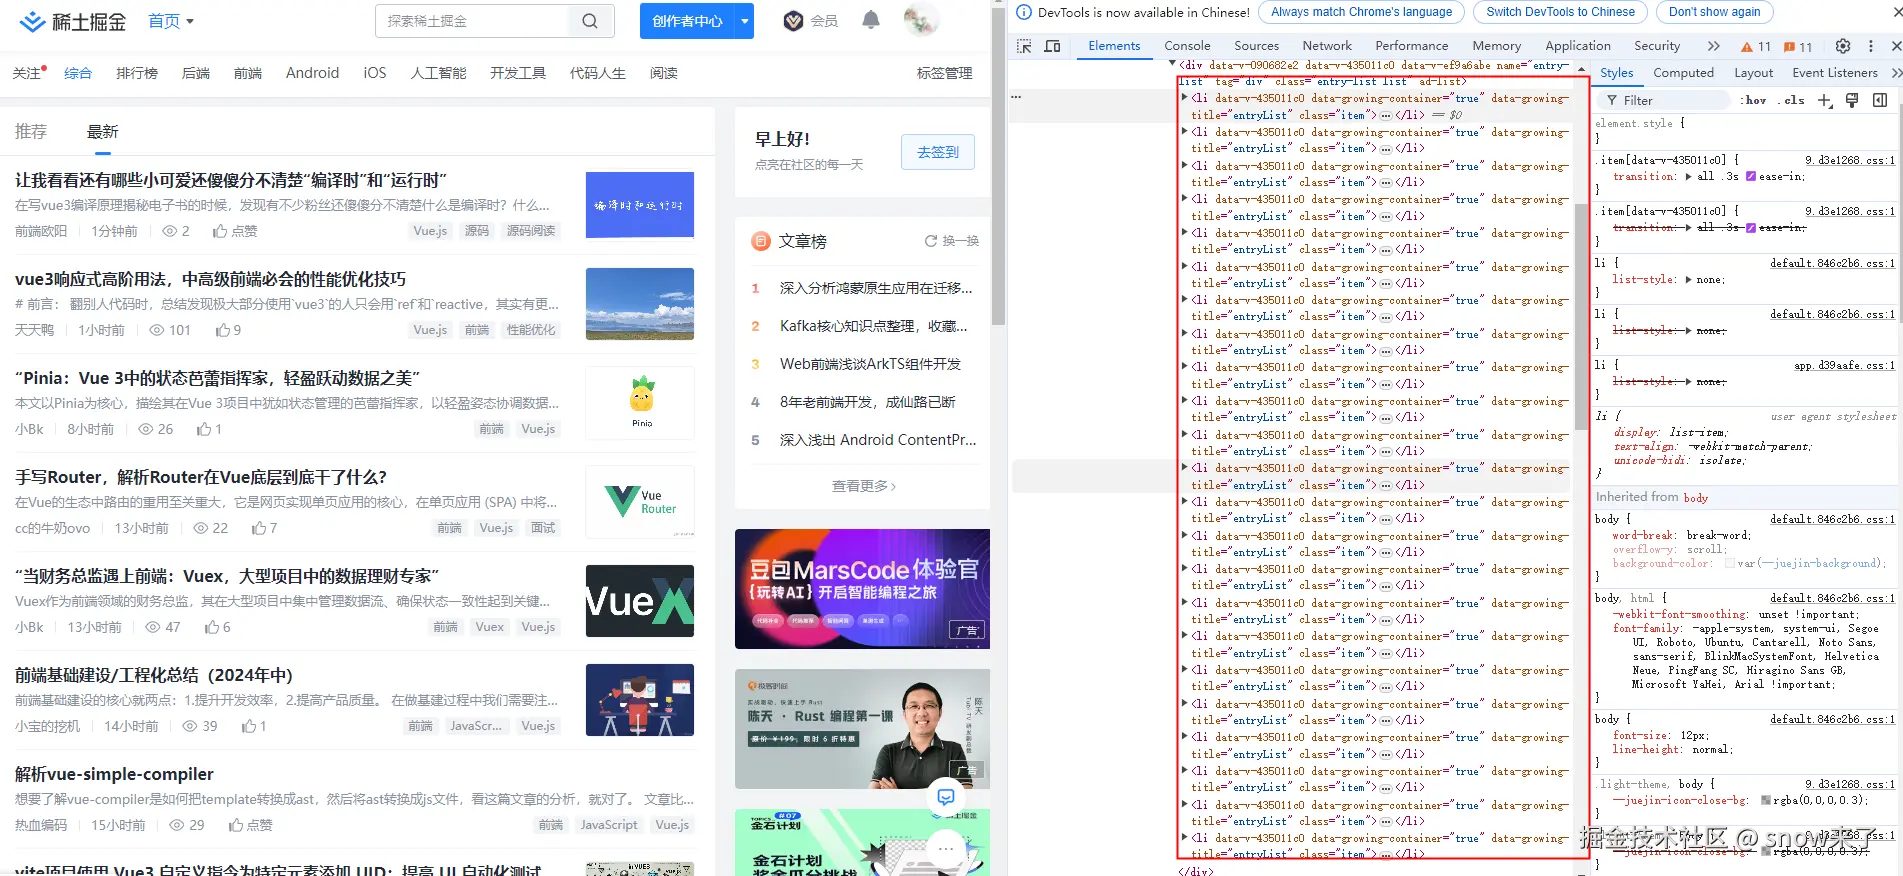The image size is (1903, 876).
Task: Select the DevTools inspect element tool
Action: point(1024,46)
